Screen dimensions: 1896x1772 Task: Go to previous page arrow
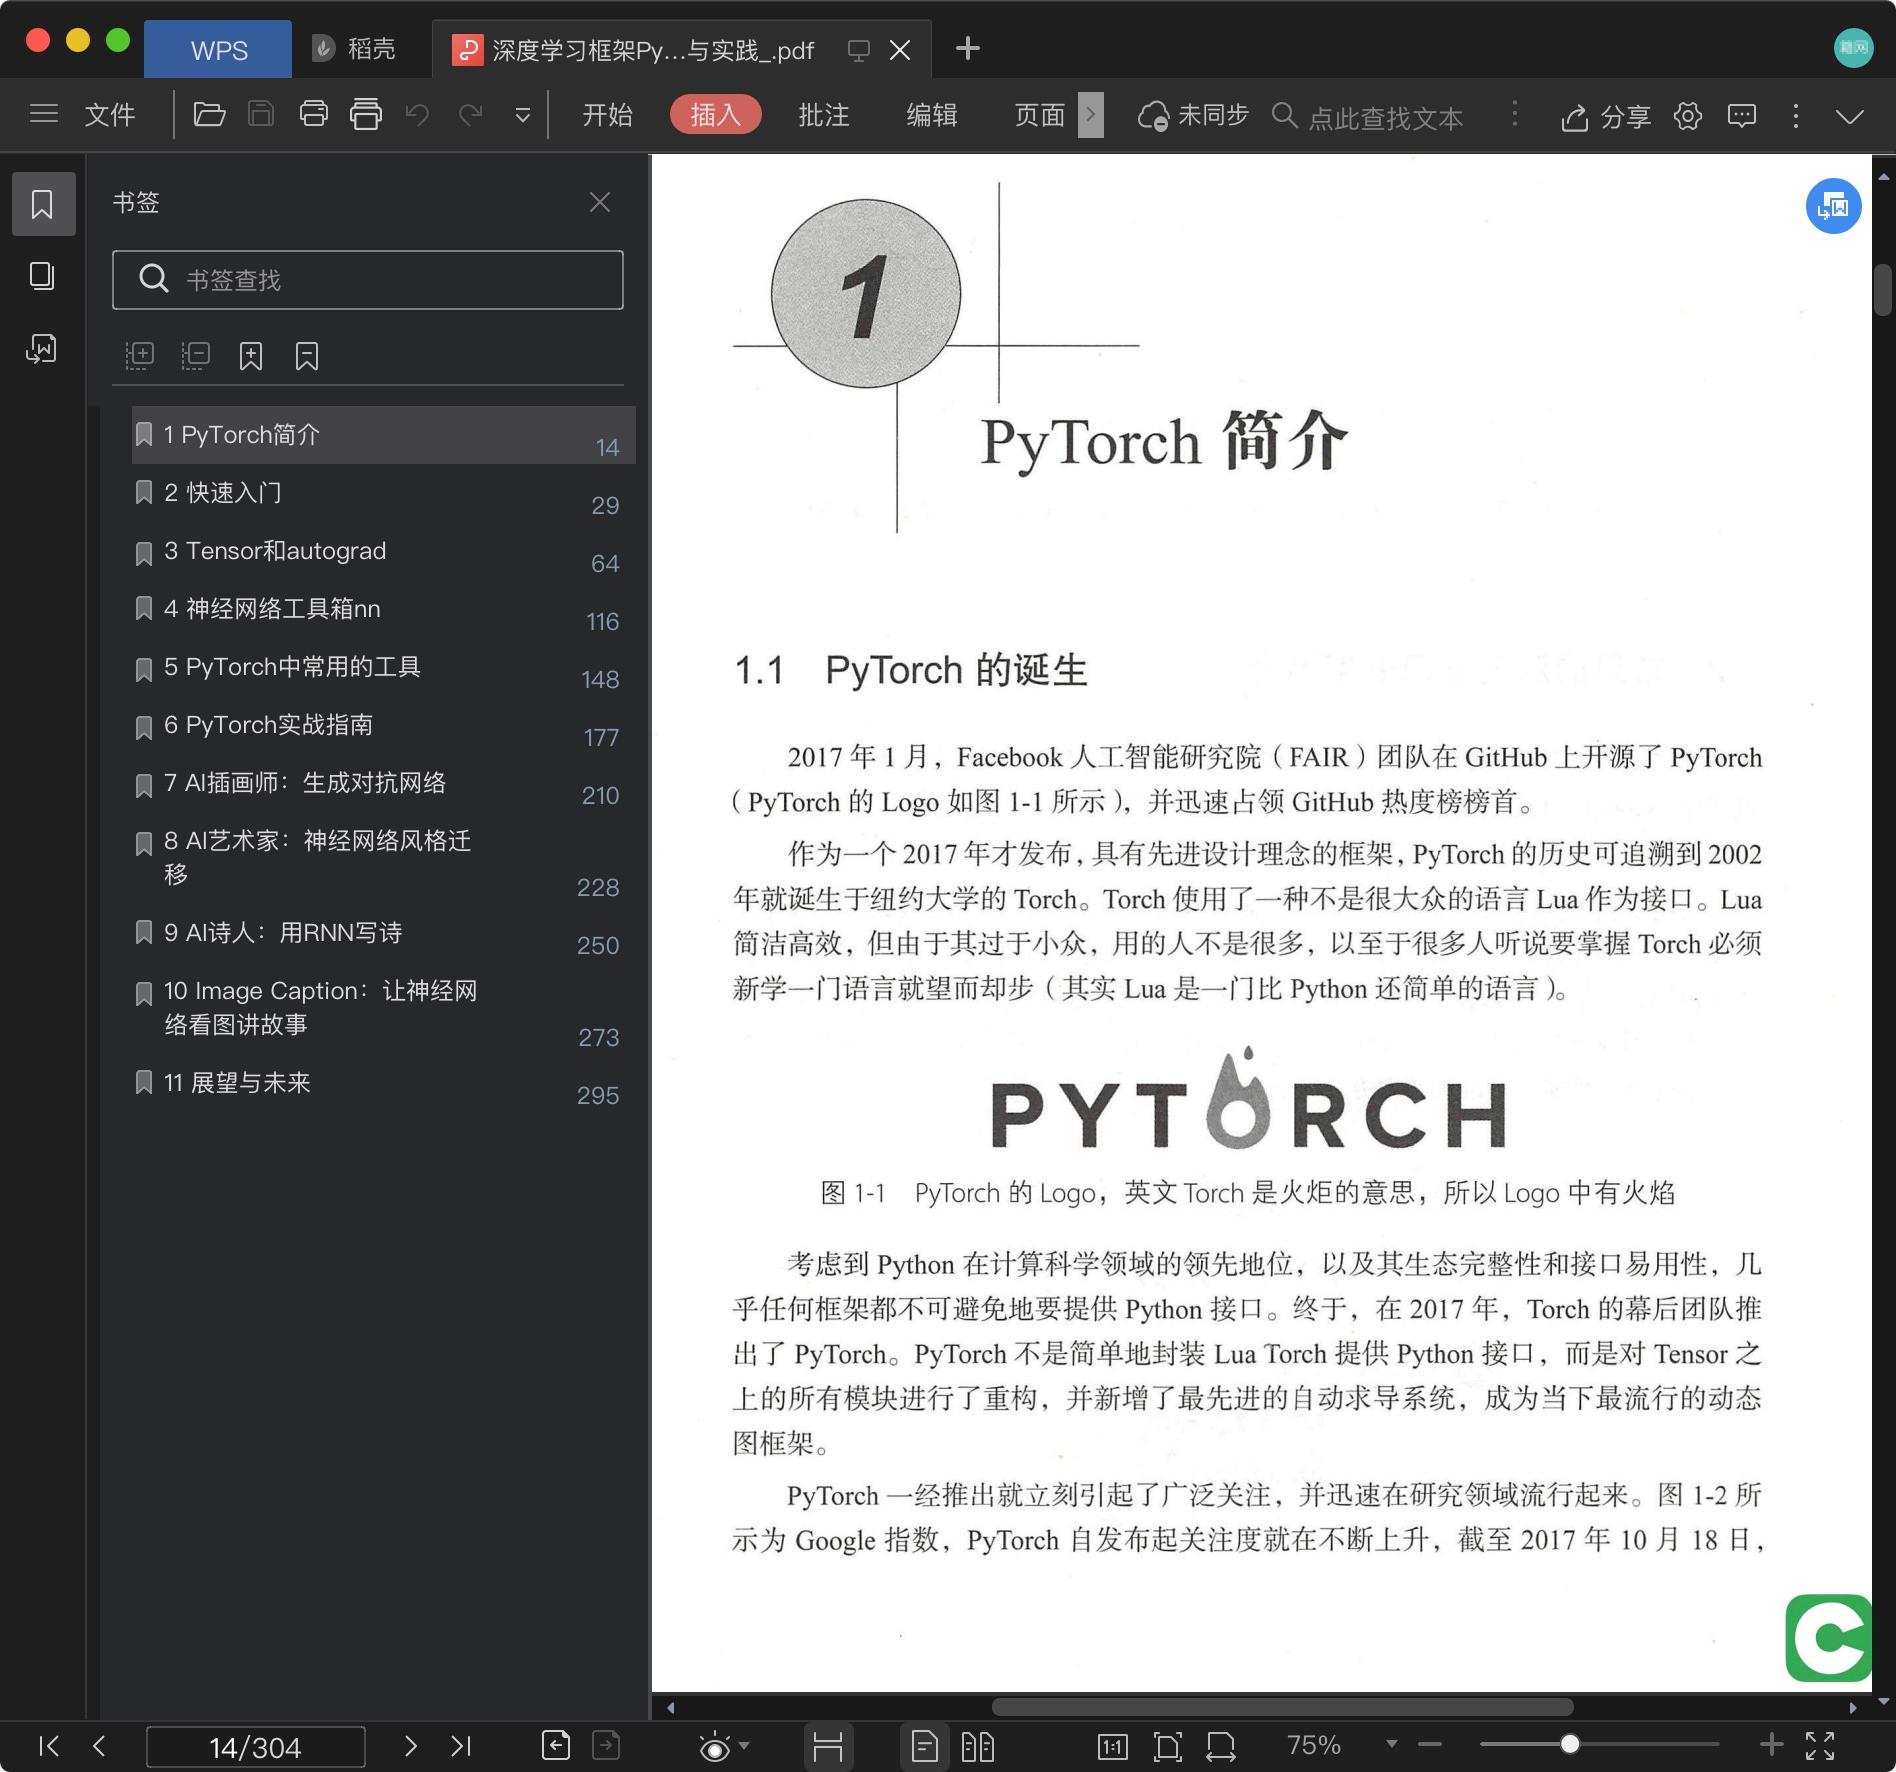click(99, 1746)
